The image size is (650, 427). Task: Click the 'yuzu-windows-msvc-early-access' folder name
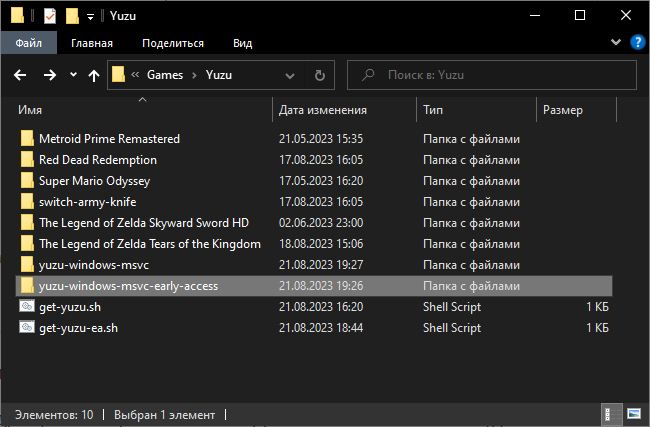(129, 286)
